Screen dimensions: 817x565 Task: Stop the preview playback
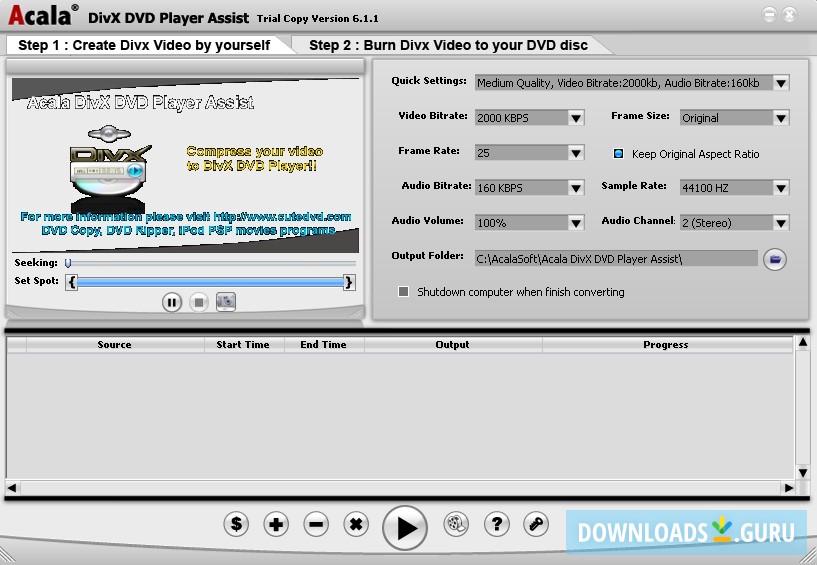click(x=199, y=302)
